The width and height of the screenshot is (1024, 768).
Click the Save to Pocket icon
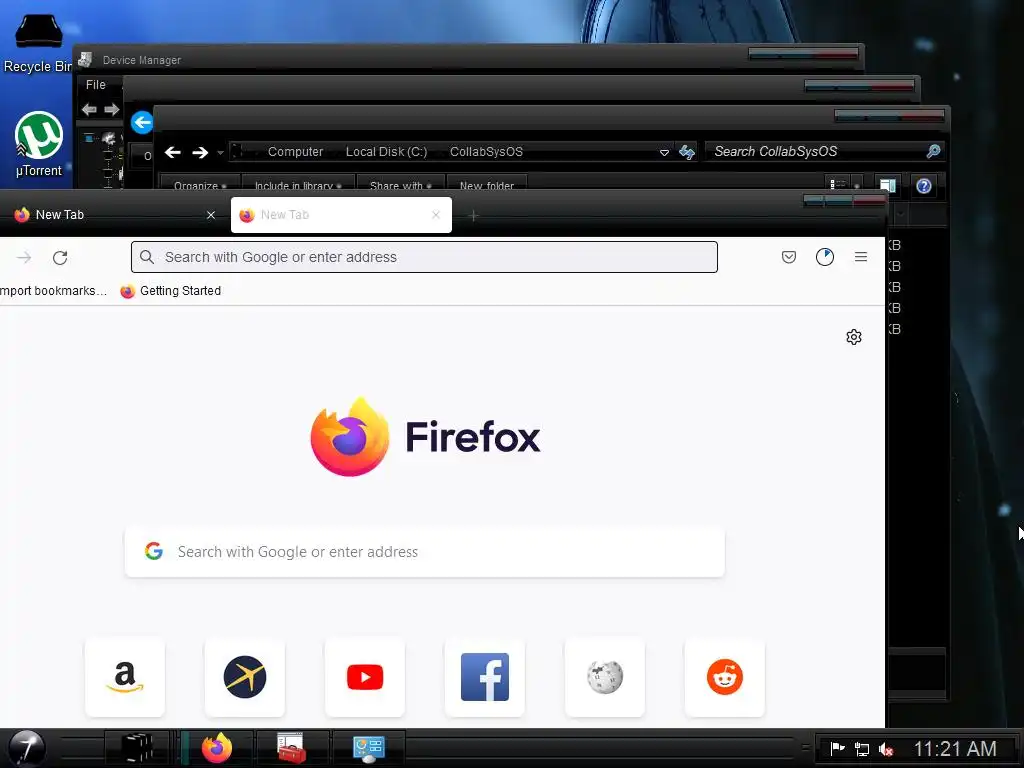789,257
